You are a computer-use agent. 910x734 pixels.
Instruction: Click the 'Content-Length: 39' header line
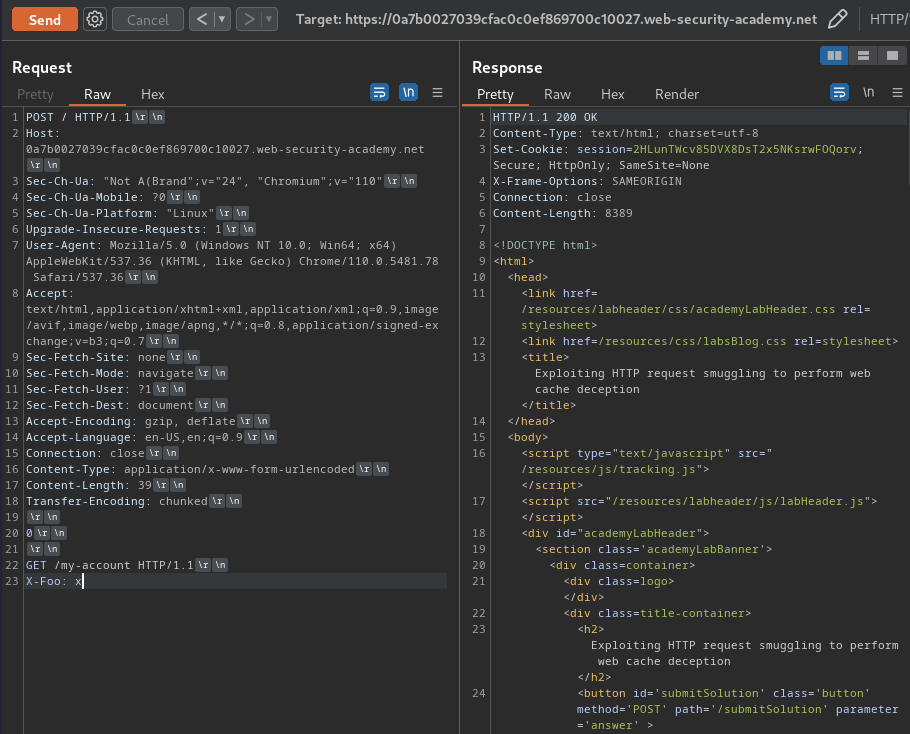89,485
